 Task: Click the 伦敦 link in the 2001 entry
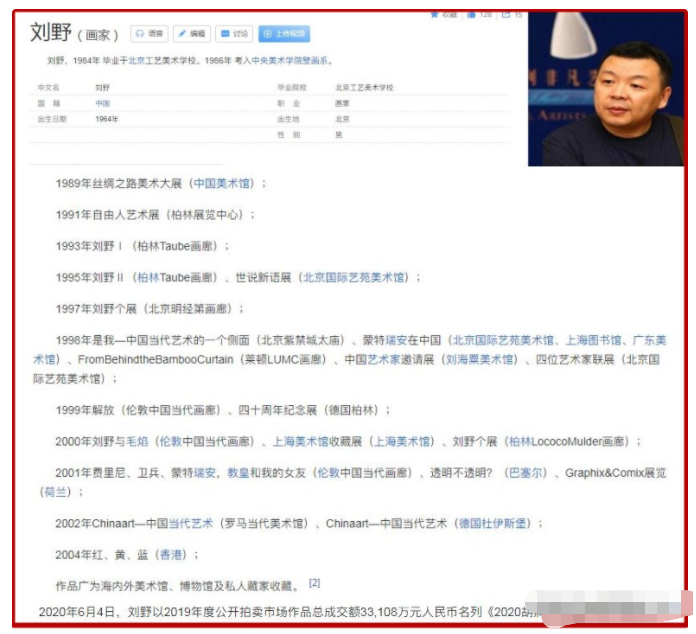point(329,473)
